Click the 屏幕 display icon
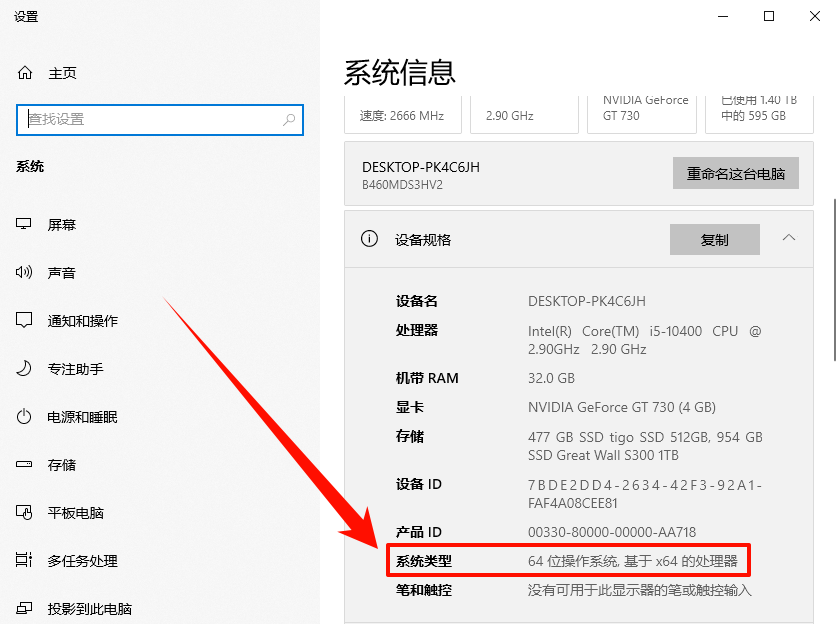This screenshot has width=838, height=624. [x=24, y=224]
